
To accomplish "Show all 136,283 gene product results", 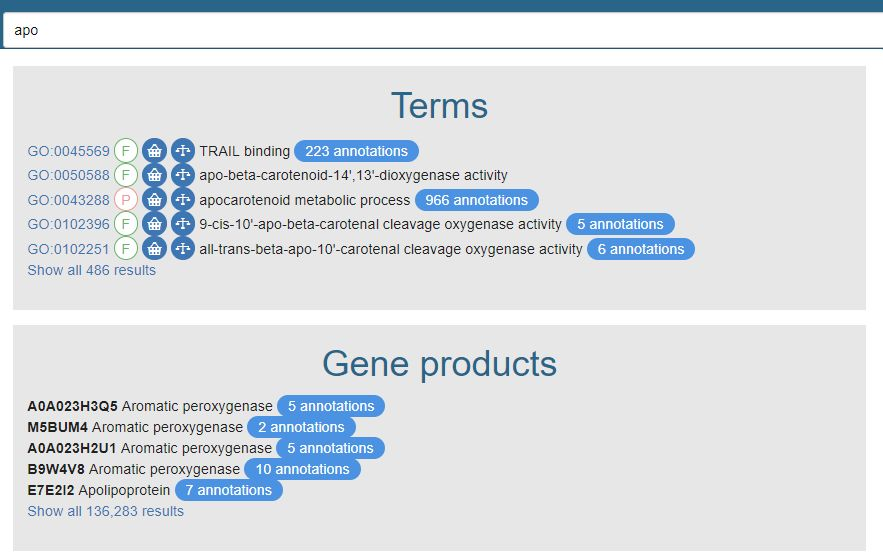I will pyautogui.click(x=105, y=511).
